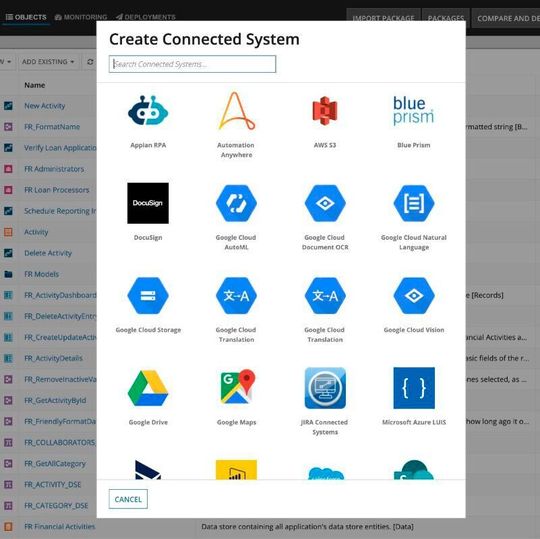Switch to the OBJECTS tab

point(26,17)
